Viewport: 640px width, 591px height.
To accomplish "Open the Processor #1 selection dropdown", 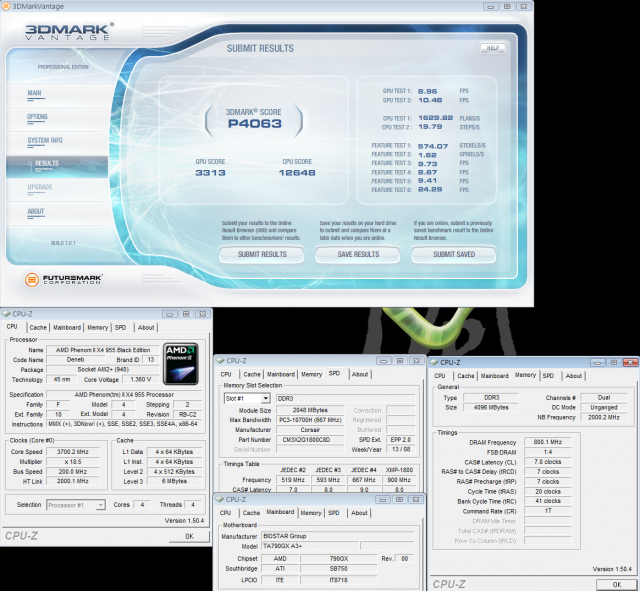I will [76, 505].
